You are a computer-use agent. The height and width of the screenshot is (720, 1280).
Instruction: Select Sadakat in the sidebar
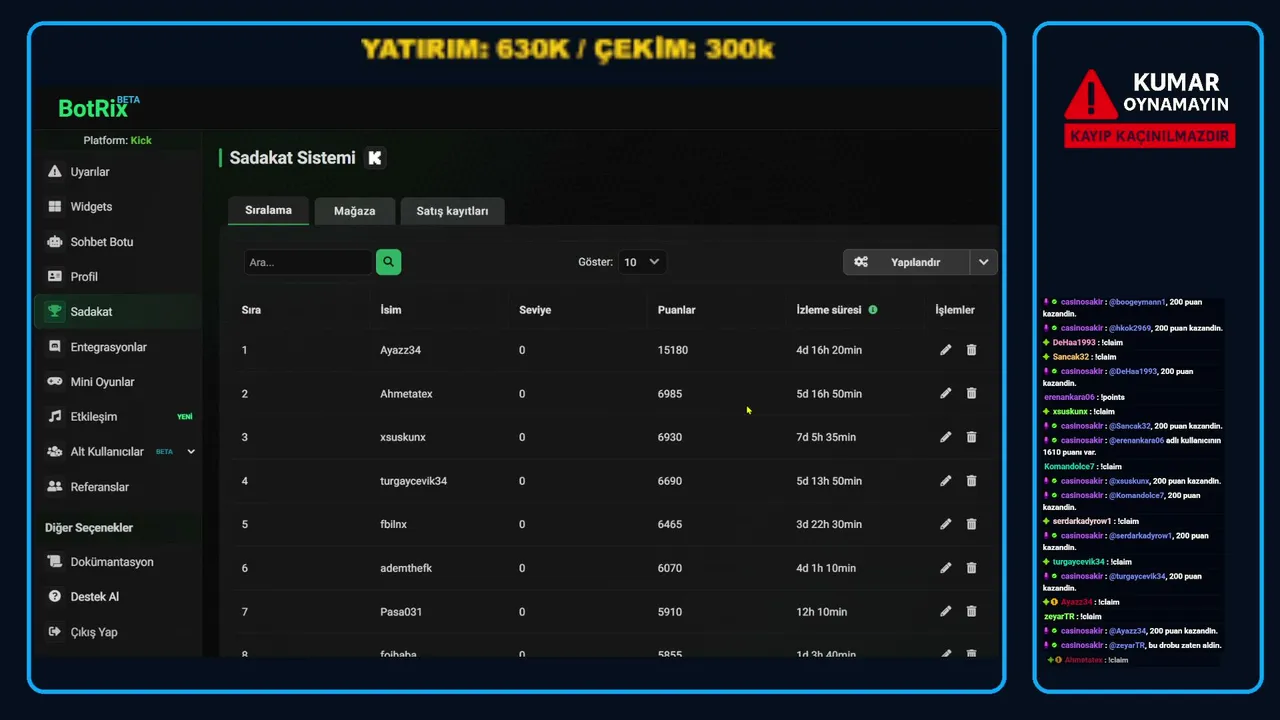(117, 312)
